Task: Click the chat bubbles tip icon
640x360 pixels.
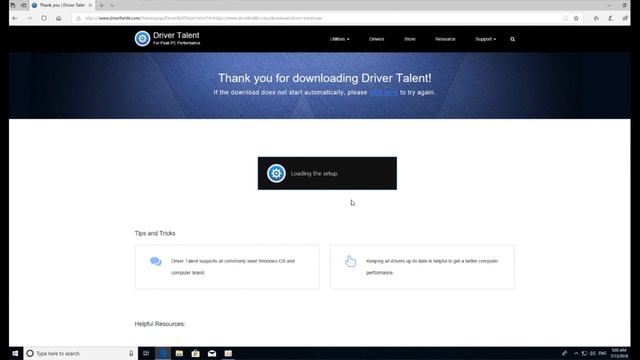Action: tap(156, 261)
